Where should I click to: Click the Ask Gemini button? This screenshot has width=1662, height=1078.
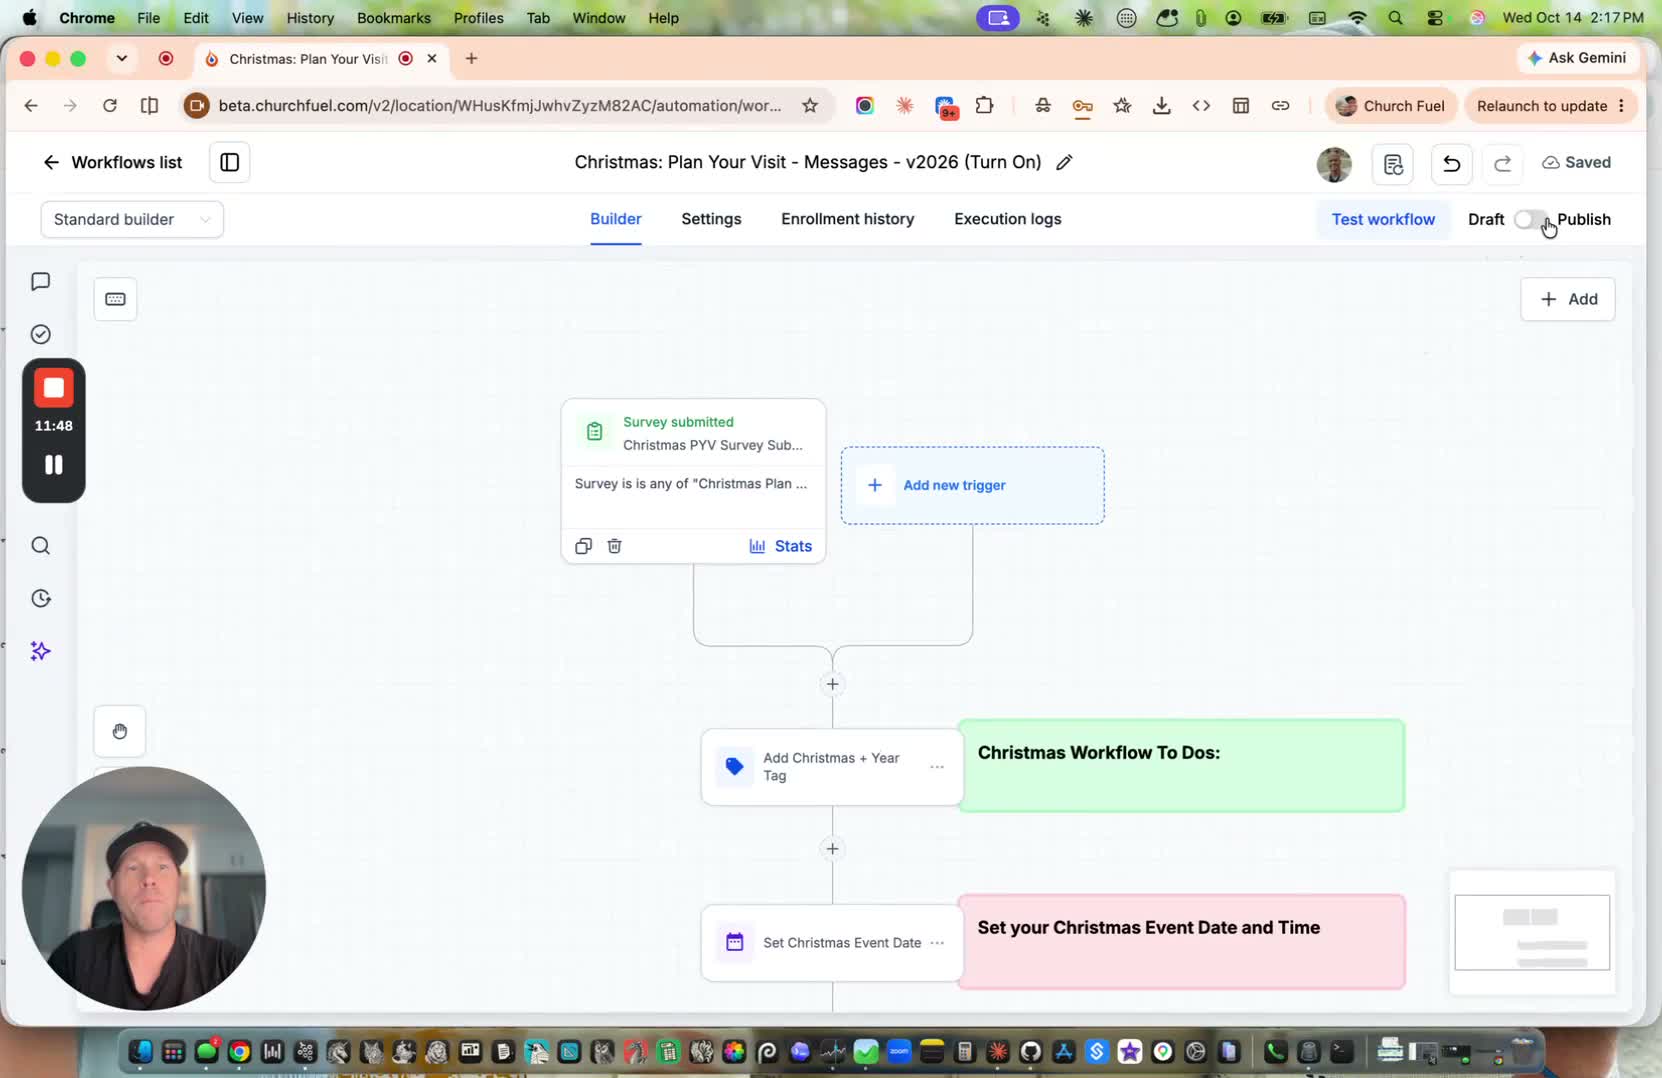[1577, 58]
